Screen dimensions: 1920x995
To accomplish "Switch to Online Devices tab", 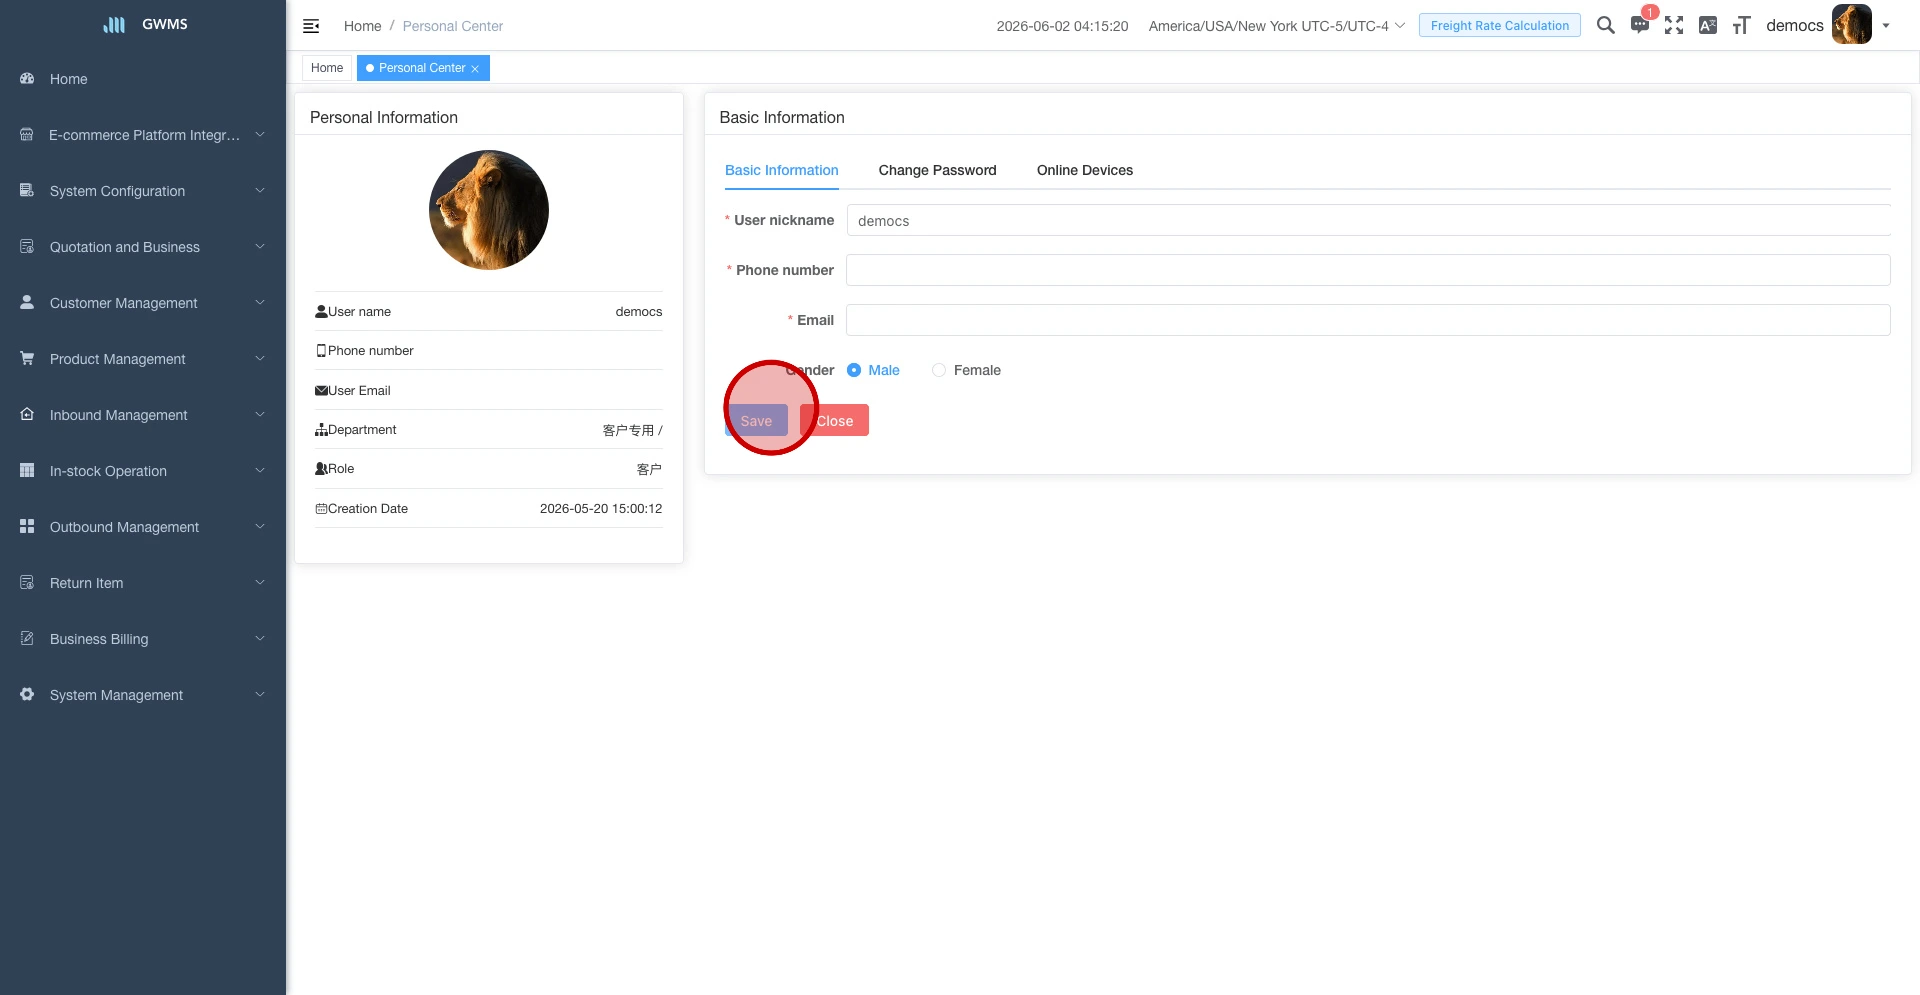I will (x=1085, y=170).
